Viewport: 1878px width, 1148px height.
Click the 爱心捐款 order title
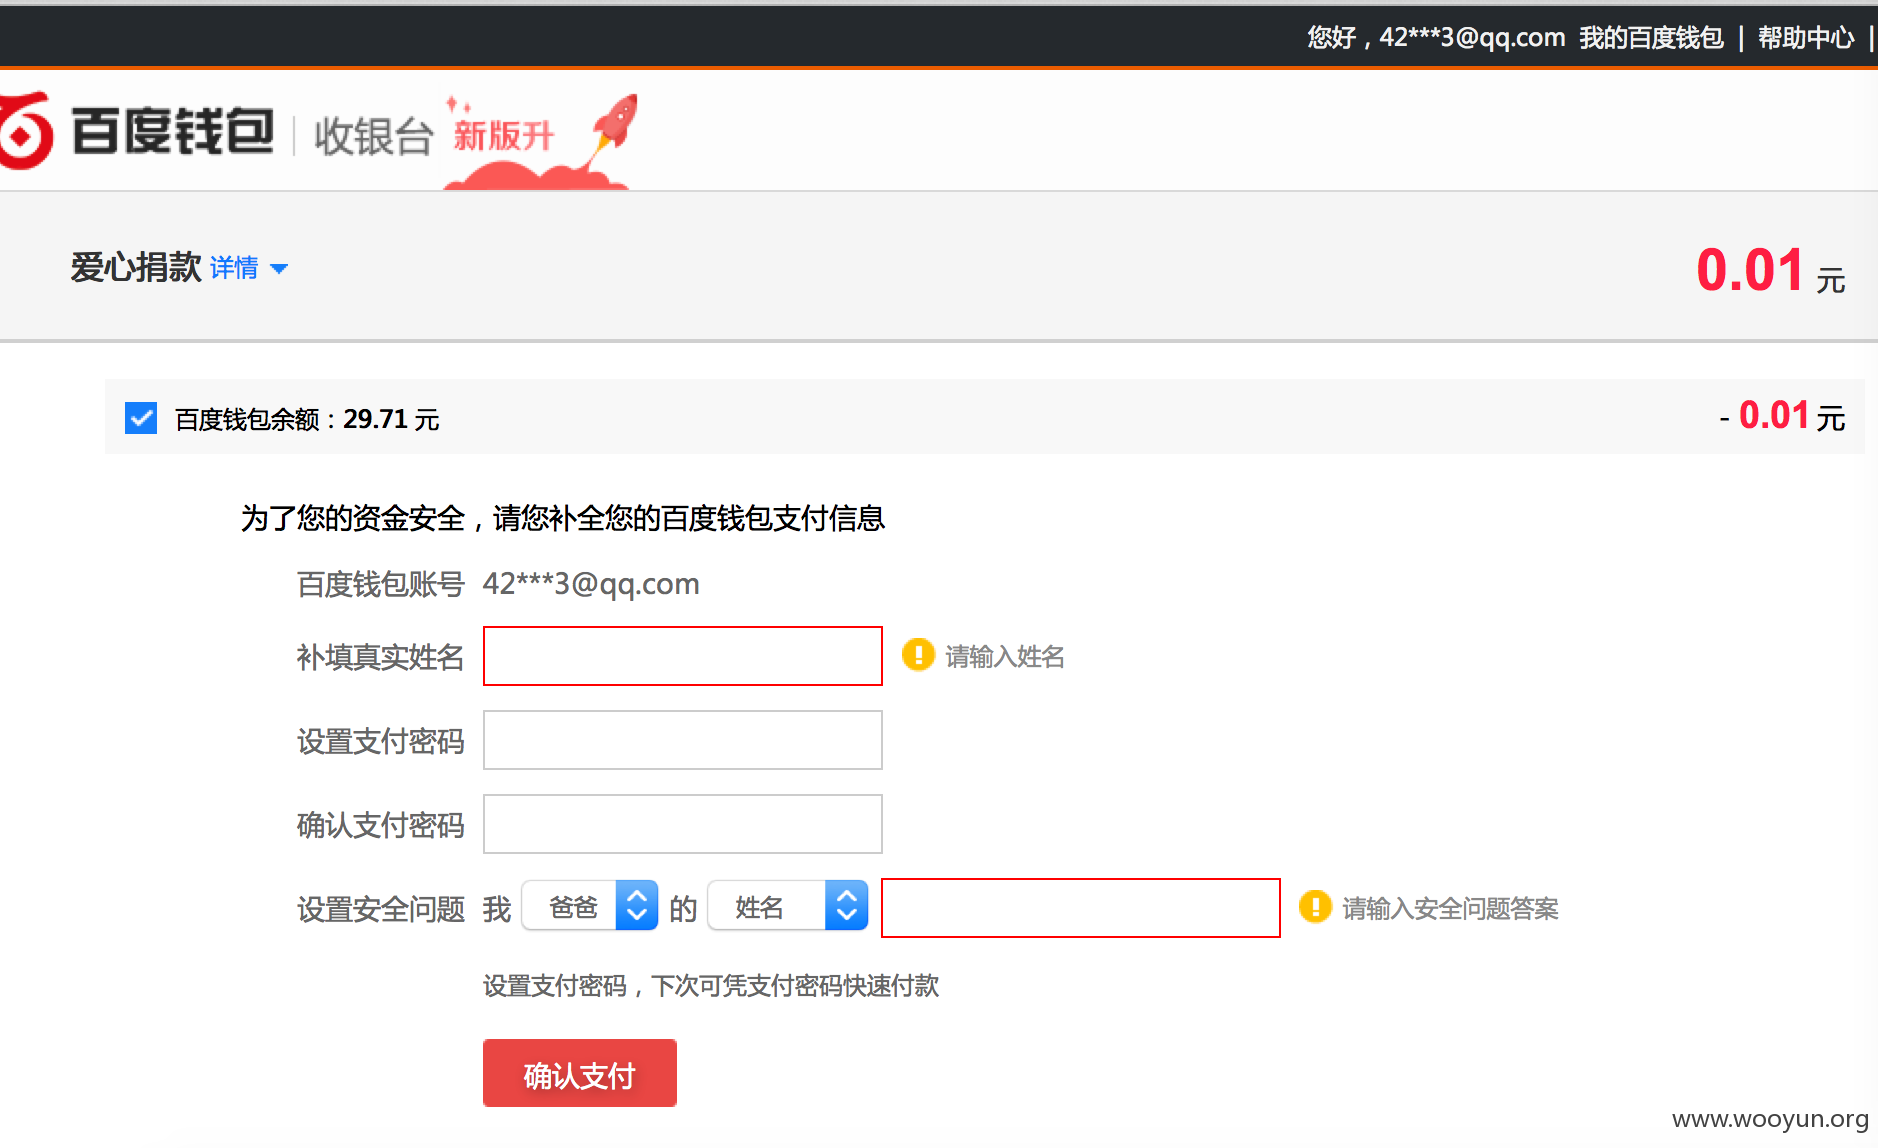pyautogui.click(x=136, y=267)
